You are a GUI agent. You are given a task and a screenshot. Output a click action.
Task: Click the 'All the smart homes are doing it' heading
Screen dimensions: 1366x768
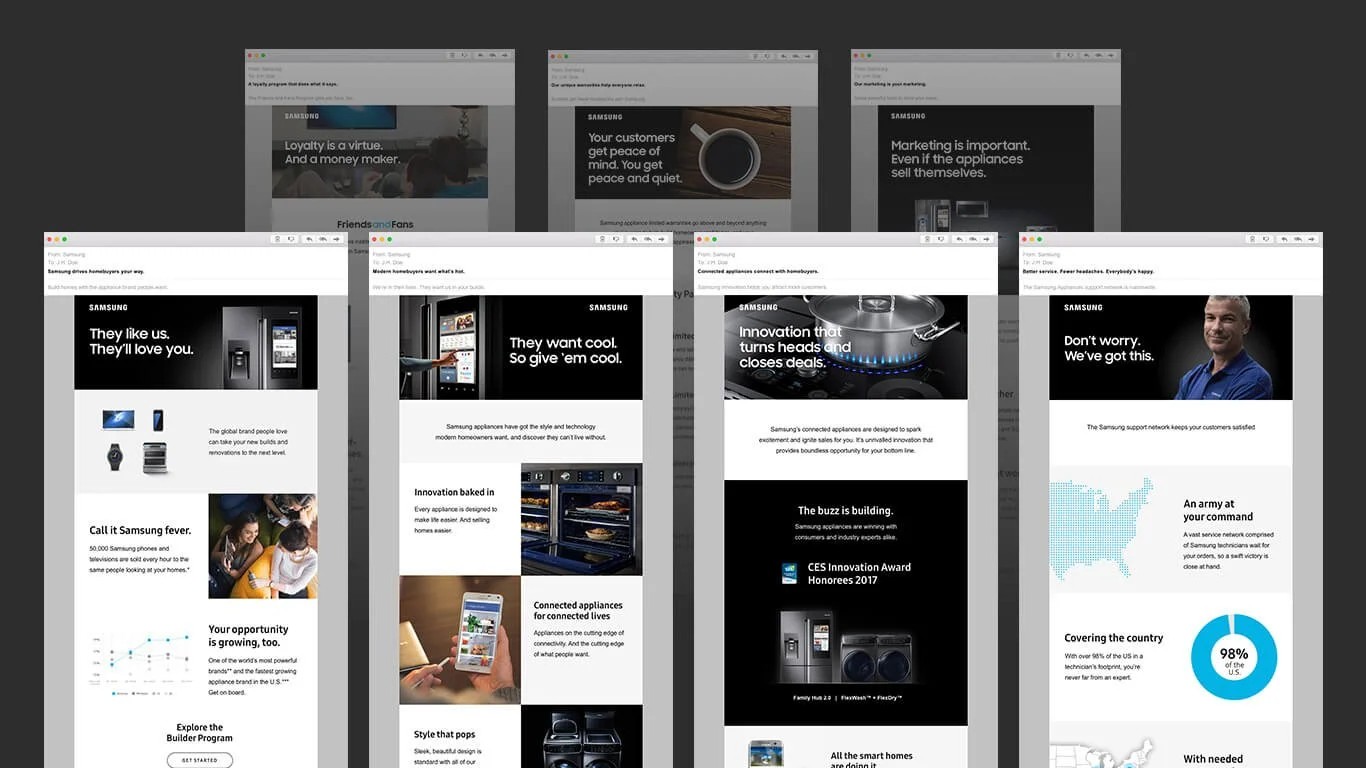(872, 760)
